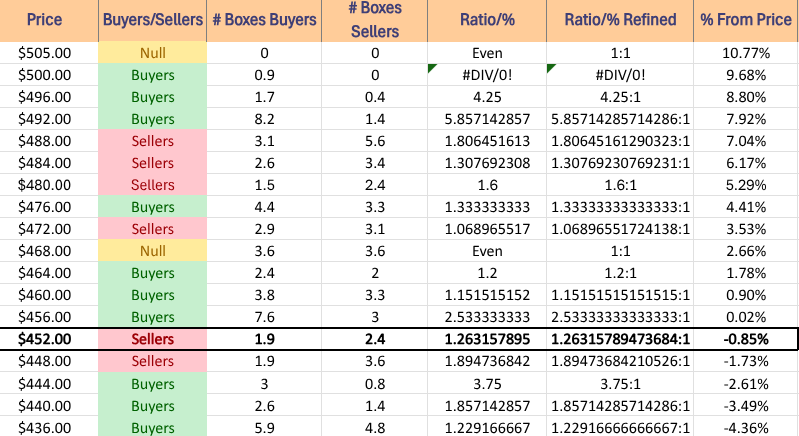The image size is (799, 436).
Task: Select the 5.857142857 ratio cell
Action: coord(487,119)
